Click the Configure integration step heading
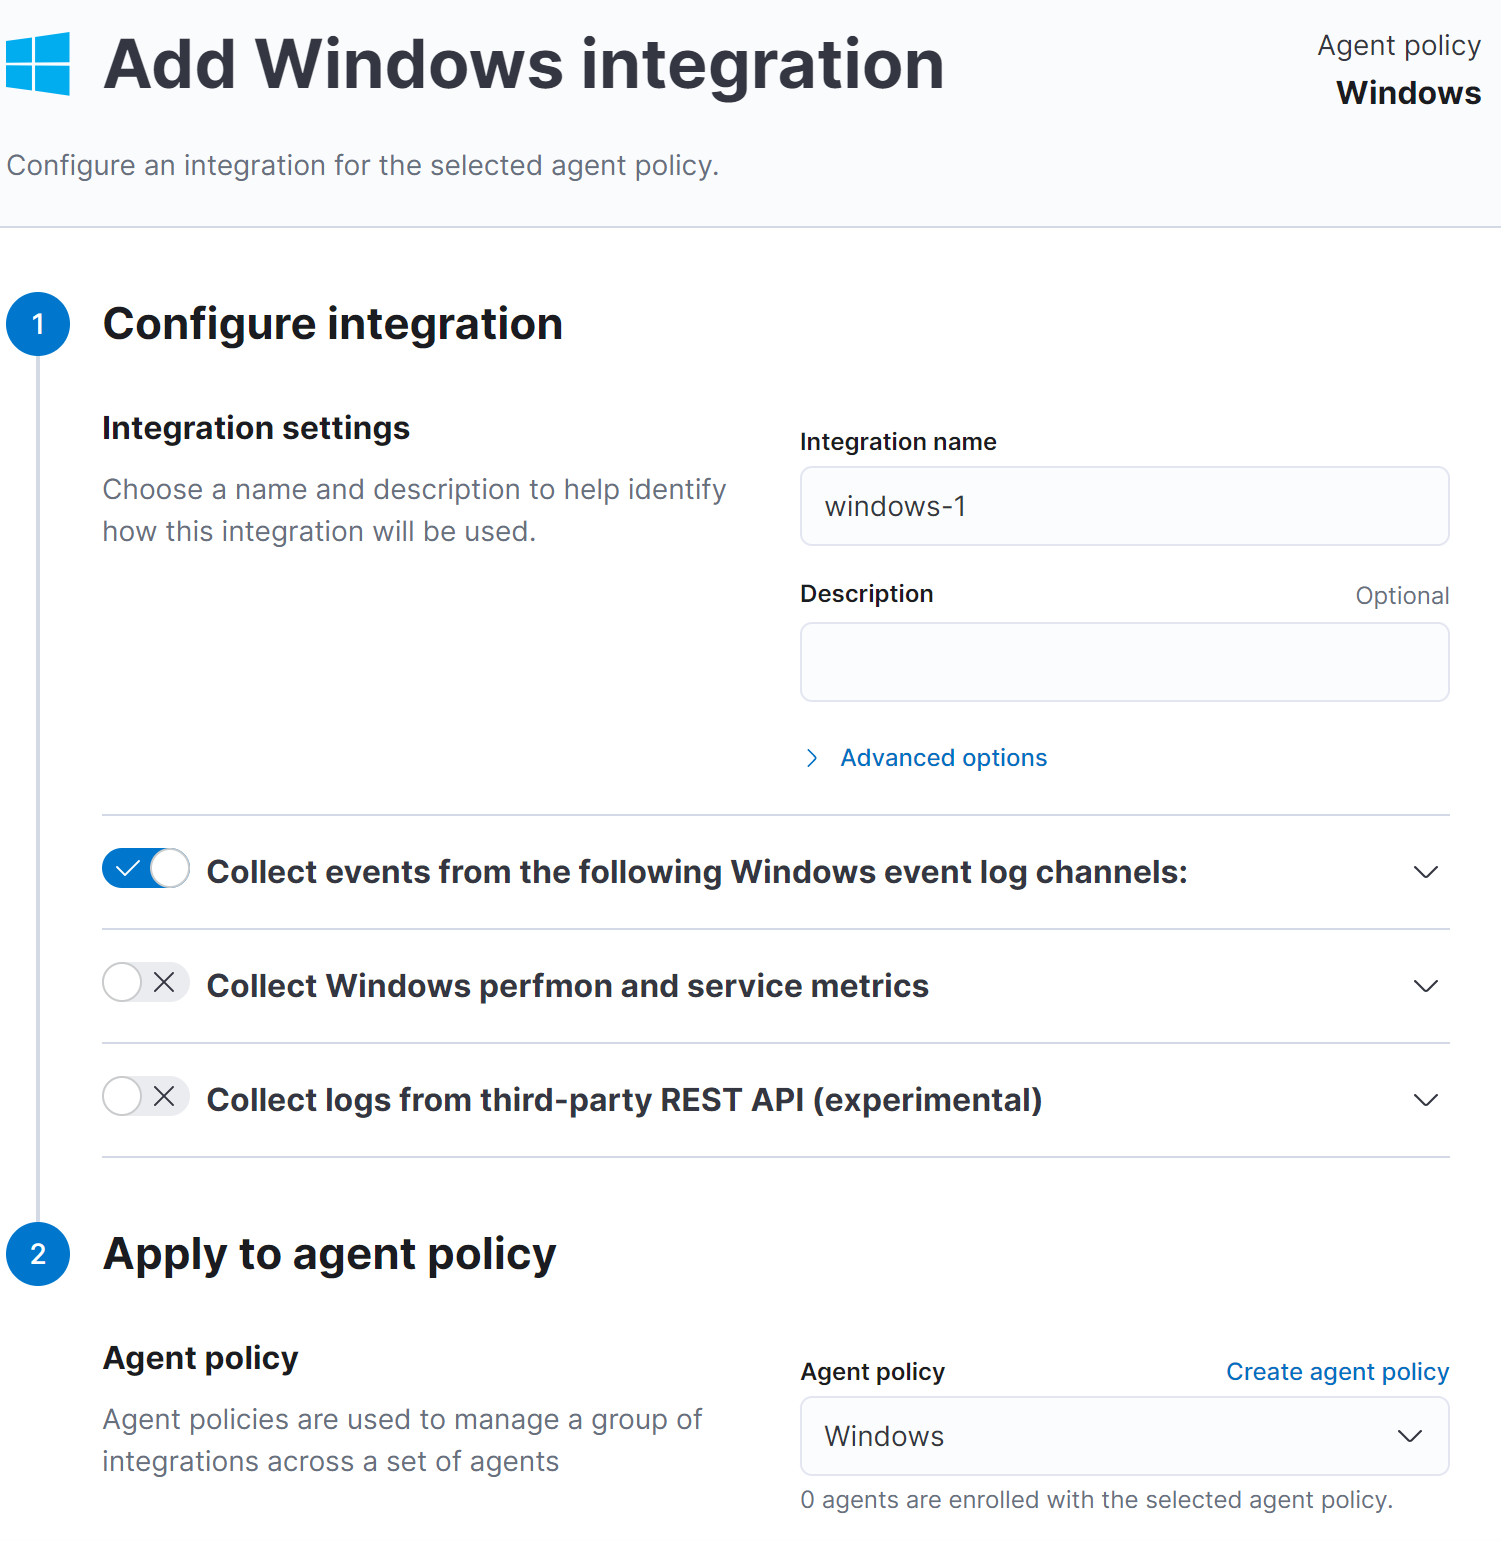Image resolution: width=1501 pixels, height=1541 pixels. [x=332, y=324]
